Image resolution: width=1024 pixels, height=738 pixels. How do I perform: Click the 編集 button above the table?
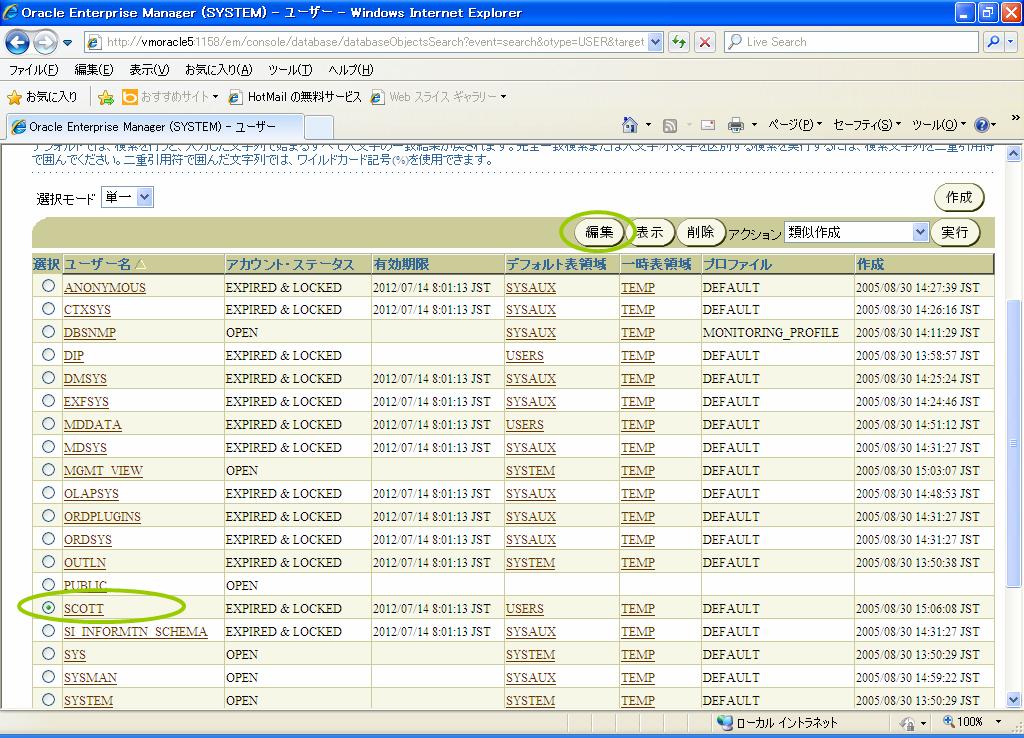[x=599, y=232]
